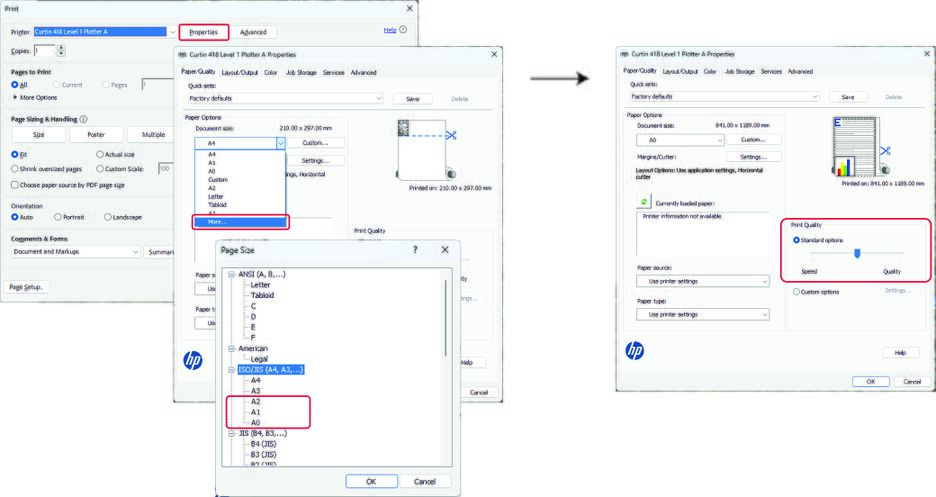Click the HP logo in right properties dialog

pos(635,350)
